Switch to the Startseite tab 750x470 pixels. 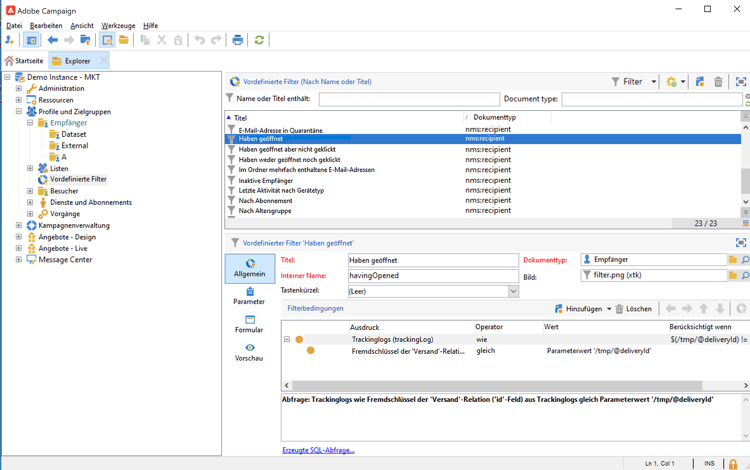coord(24,61)
